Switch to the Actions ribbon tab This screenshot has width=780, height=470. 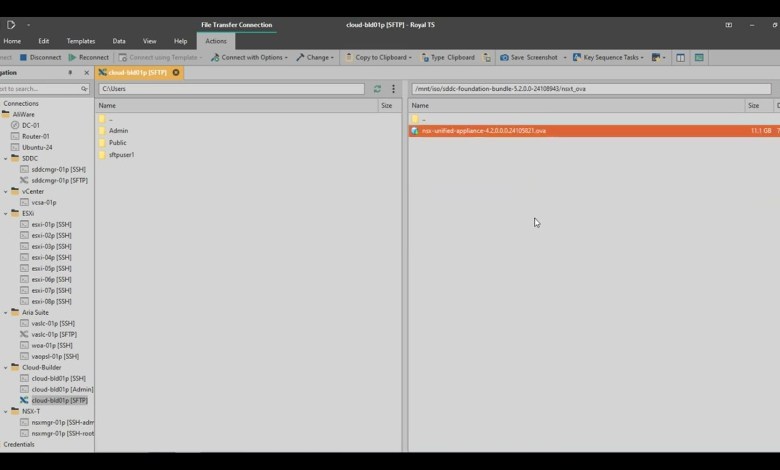216,41
